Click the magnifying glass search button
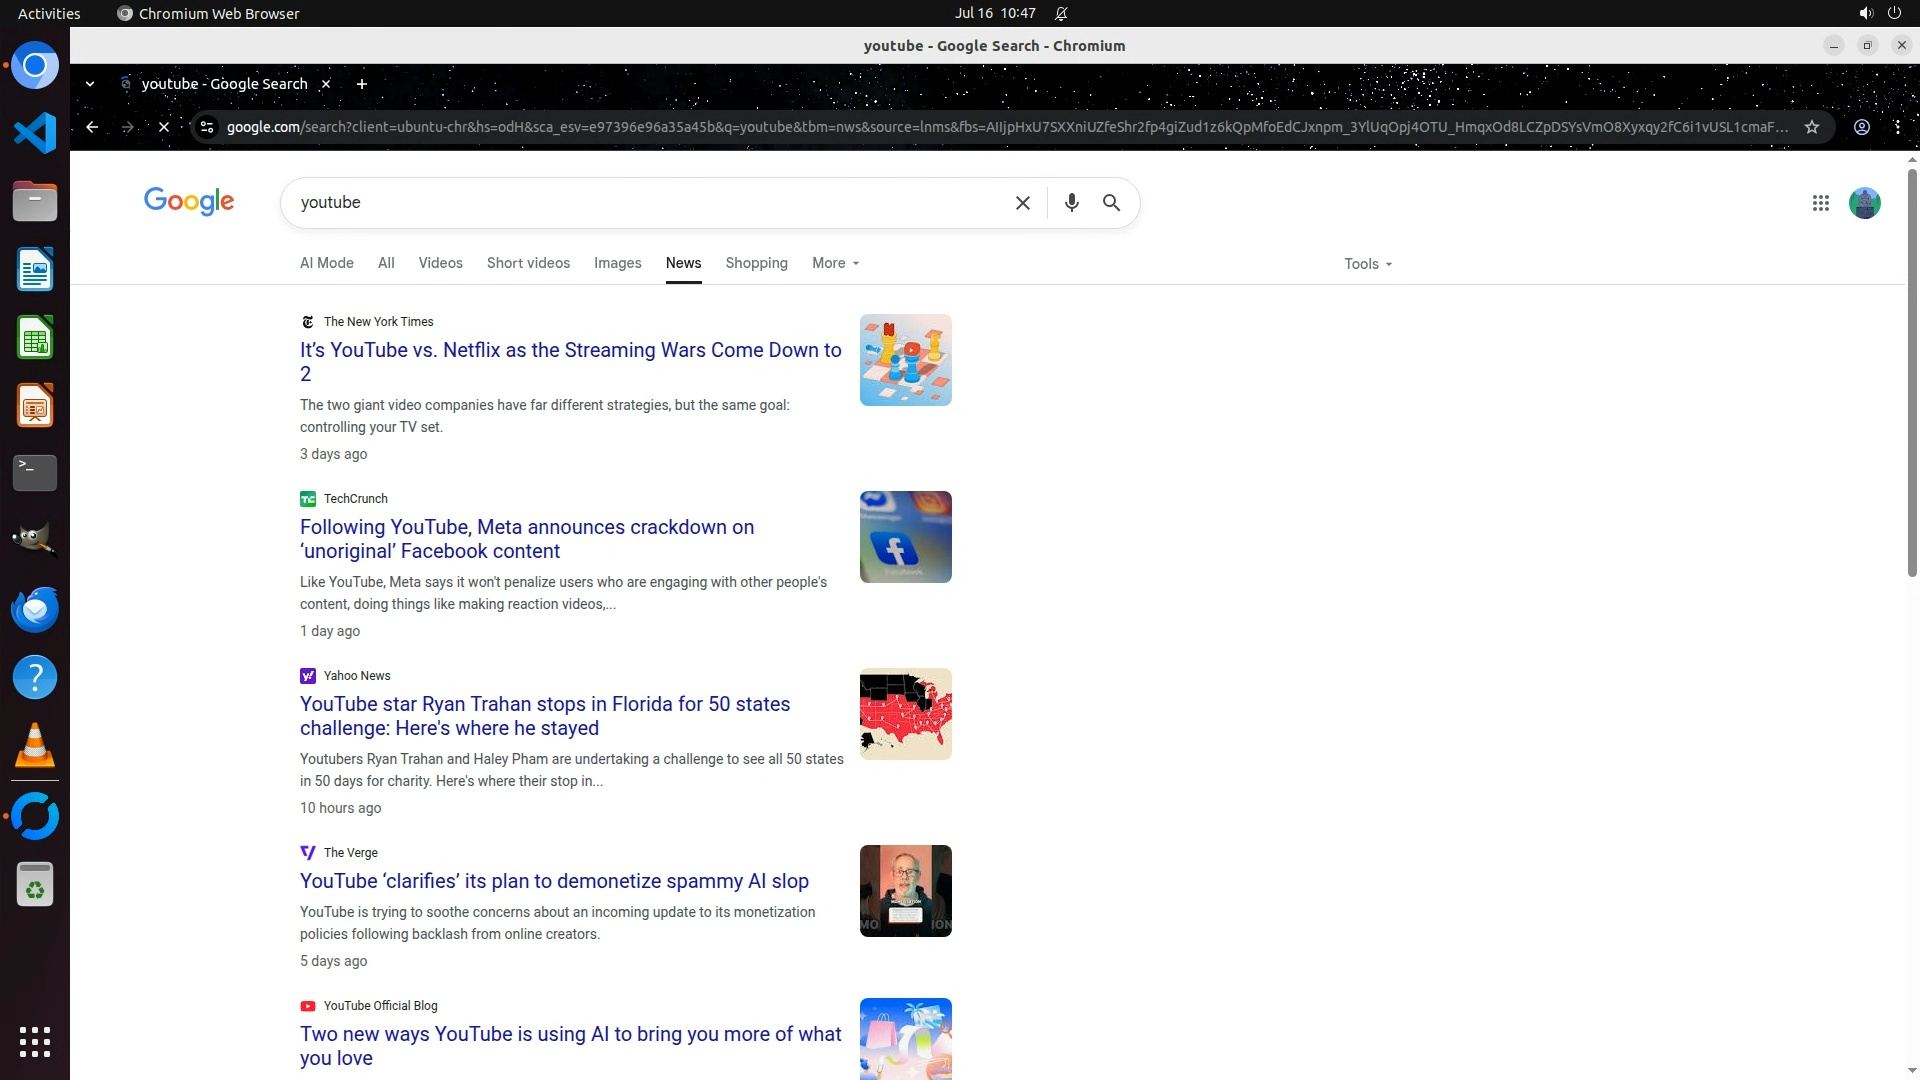Image resolution: width=1920 pixels, height=1080 pixels. coord(1111,203)
